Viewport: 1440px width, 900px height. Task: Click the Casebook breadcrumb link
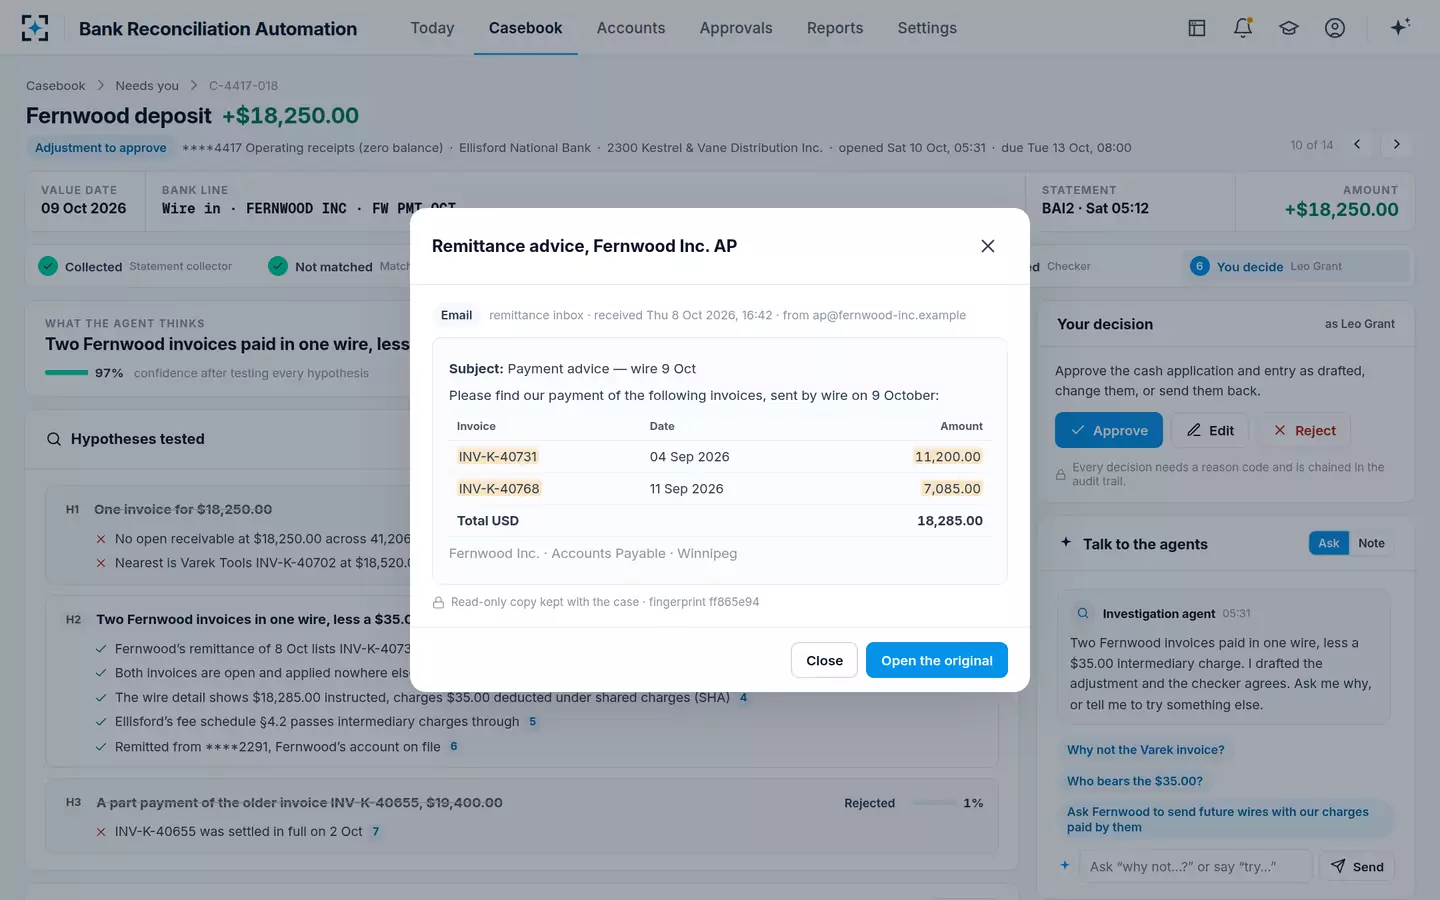pos(56,86)
